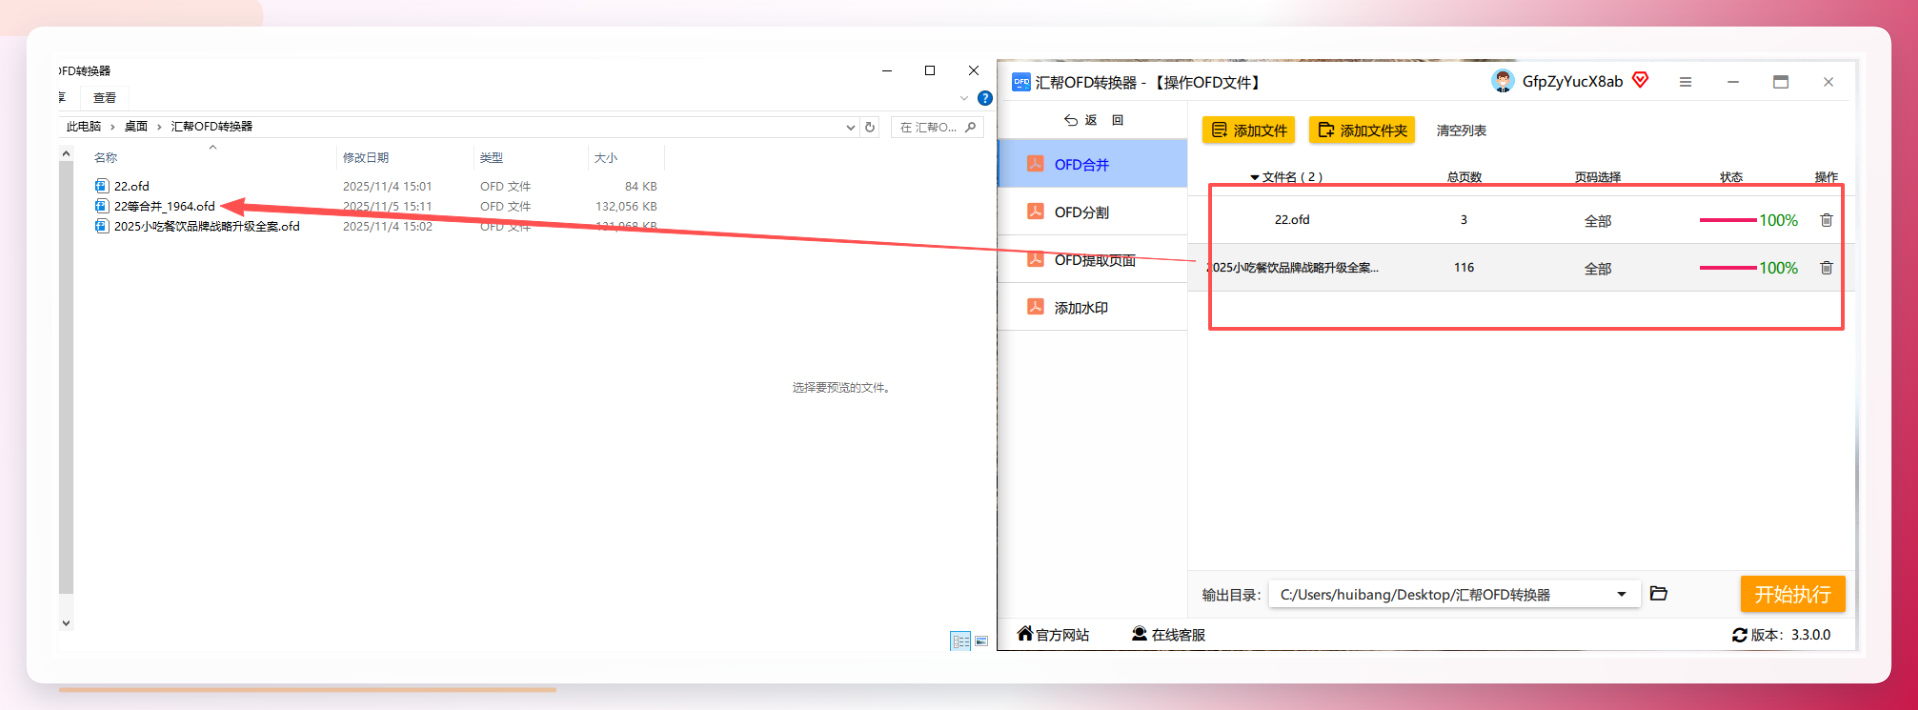Screen dimensions: 1918x710
Task: Click the user avatar icon
Action: tap(1502, 81)
